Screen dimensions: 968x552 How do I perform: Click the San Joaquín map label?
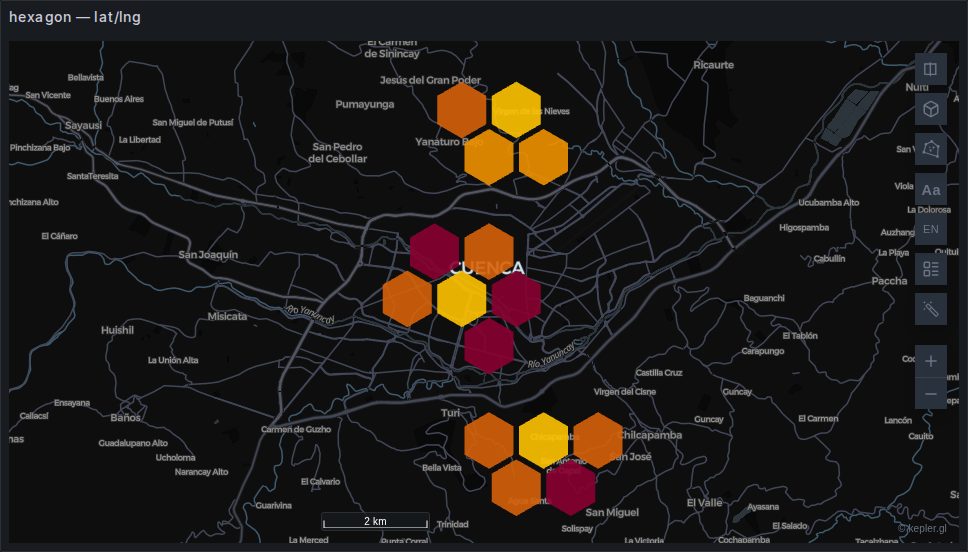coord(208,254)
